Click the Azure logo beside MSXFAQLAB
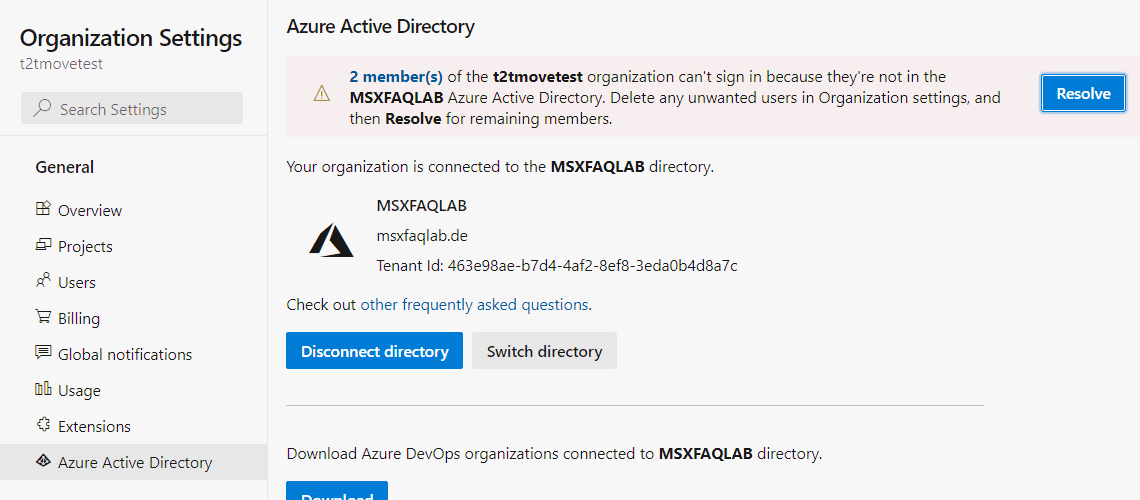 pos(331,240)
